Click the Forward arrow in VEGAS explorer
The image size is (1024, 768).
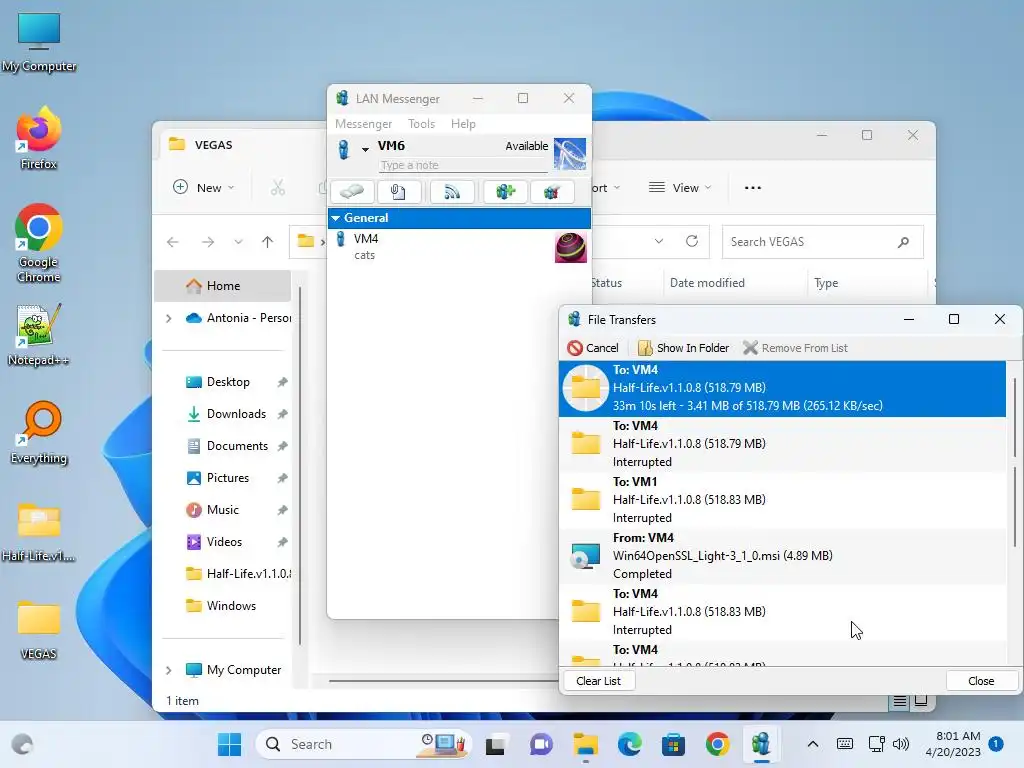coord(208,242)
